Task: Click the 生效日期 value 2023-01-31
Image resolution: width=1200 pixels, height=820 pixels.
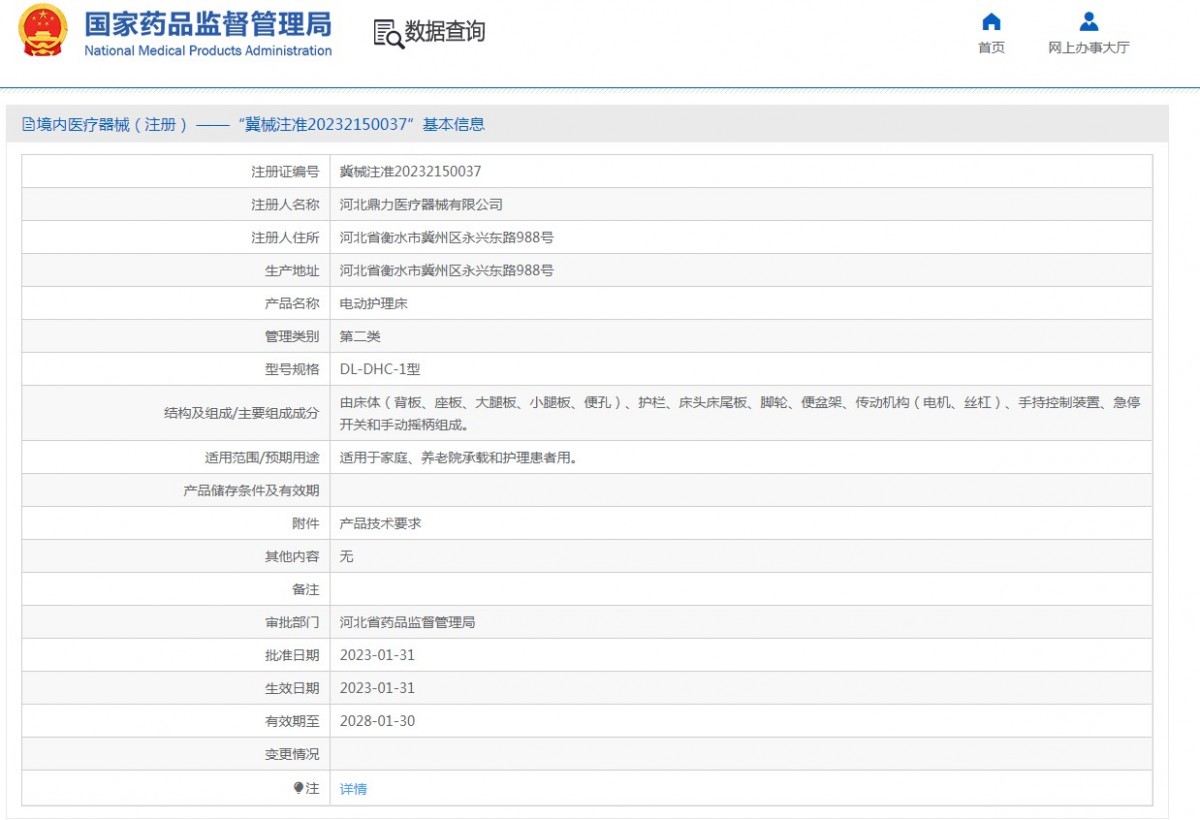Action: pos(377,688)
